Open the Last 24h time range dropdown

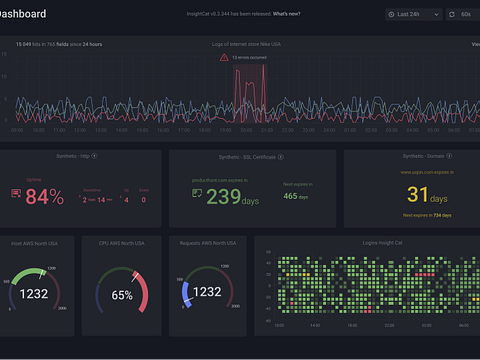414,14
